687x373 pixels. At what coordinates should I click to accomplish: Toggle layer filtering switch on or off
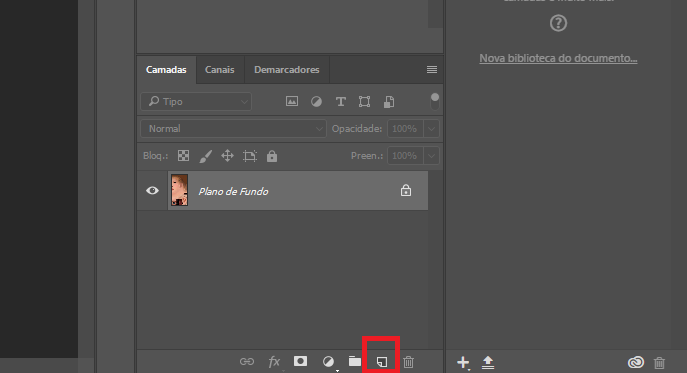435,101
